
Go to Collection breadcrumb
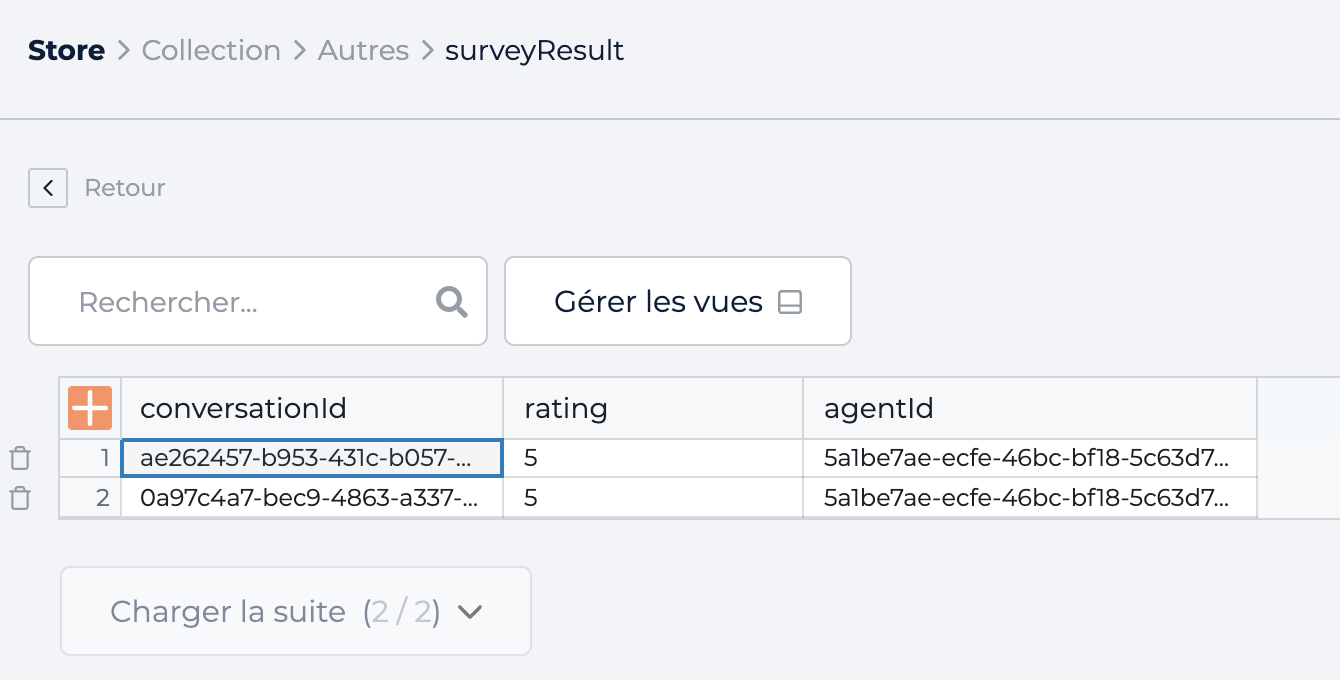(211, 50)
